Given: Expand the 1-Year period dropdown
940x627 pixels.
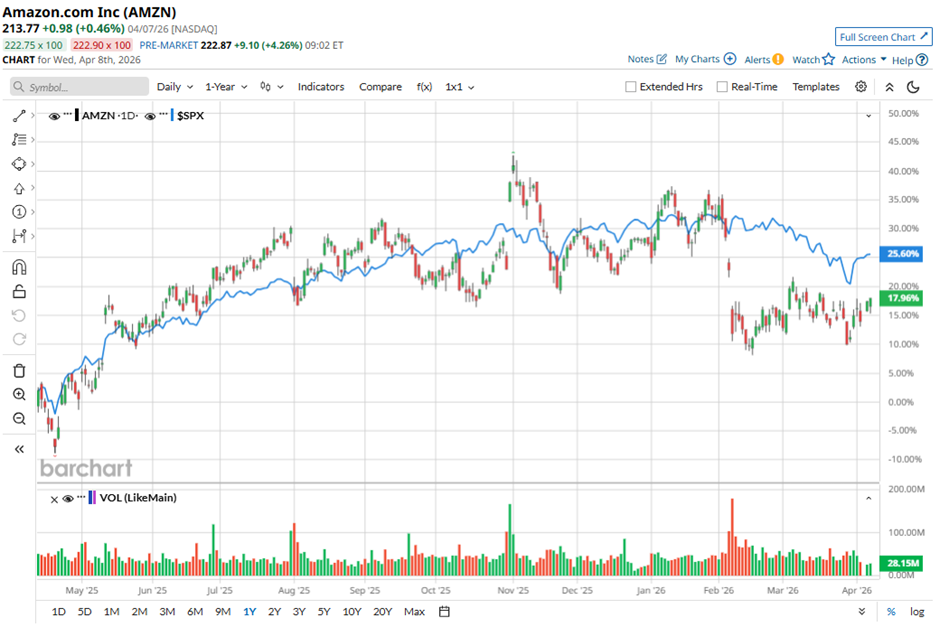Looking at the screenshot, I should pyautogui.click(x=227, y=87).
